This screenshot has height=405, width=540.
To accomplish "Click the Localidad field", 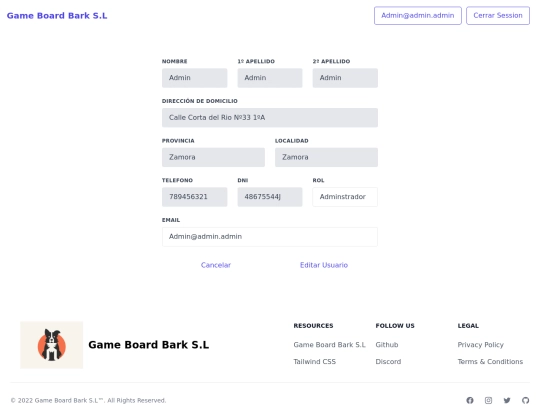I will point(326,157).
